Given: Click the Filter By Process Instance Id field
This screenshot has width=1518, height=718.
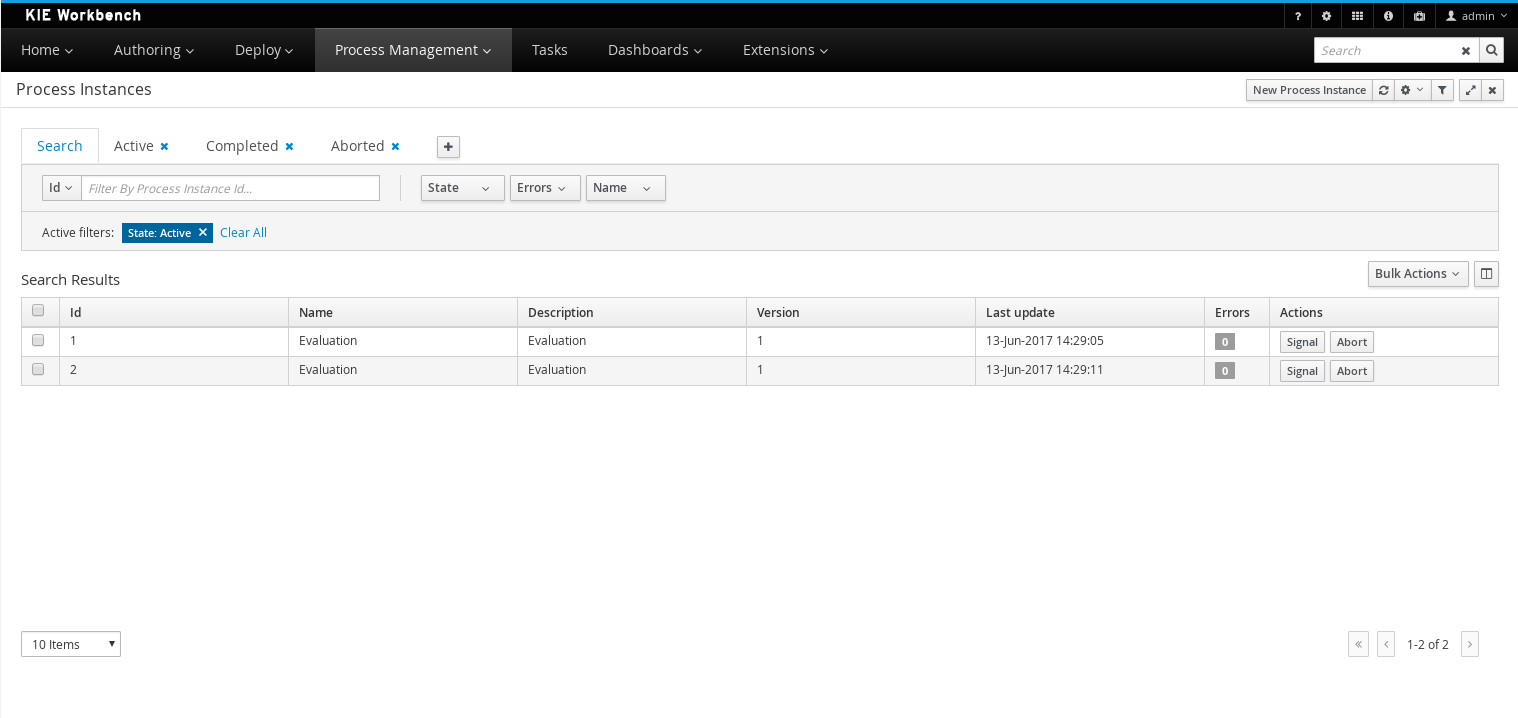Looking at the screenshot, I should point(230,188).
